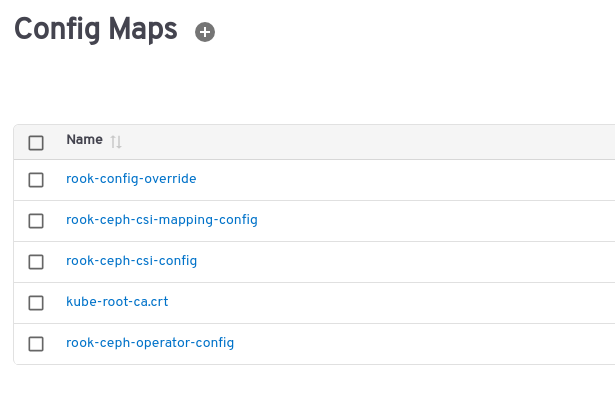
Task: View the kube-root-ca.crt config map
Action: pyautogui.click(x=117, y=302)
